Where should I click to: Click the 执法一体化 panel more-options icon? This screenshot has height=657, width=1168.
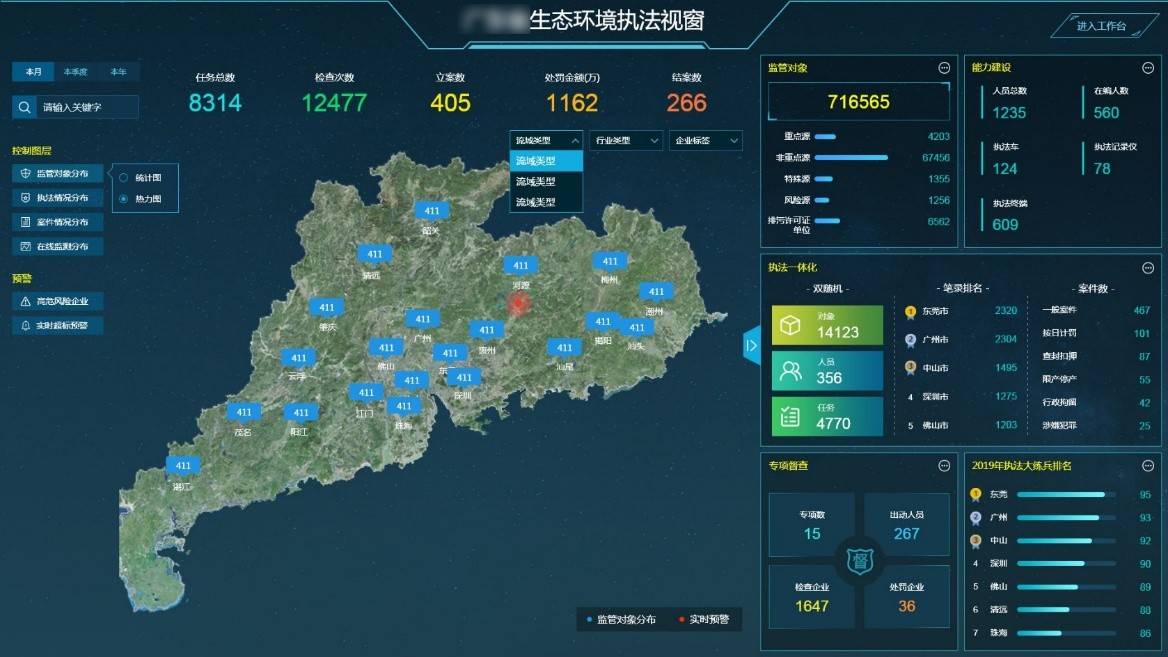pyautogui.click(x=1148, y=267)
